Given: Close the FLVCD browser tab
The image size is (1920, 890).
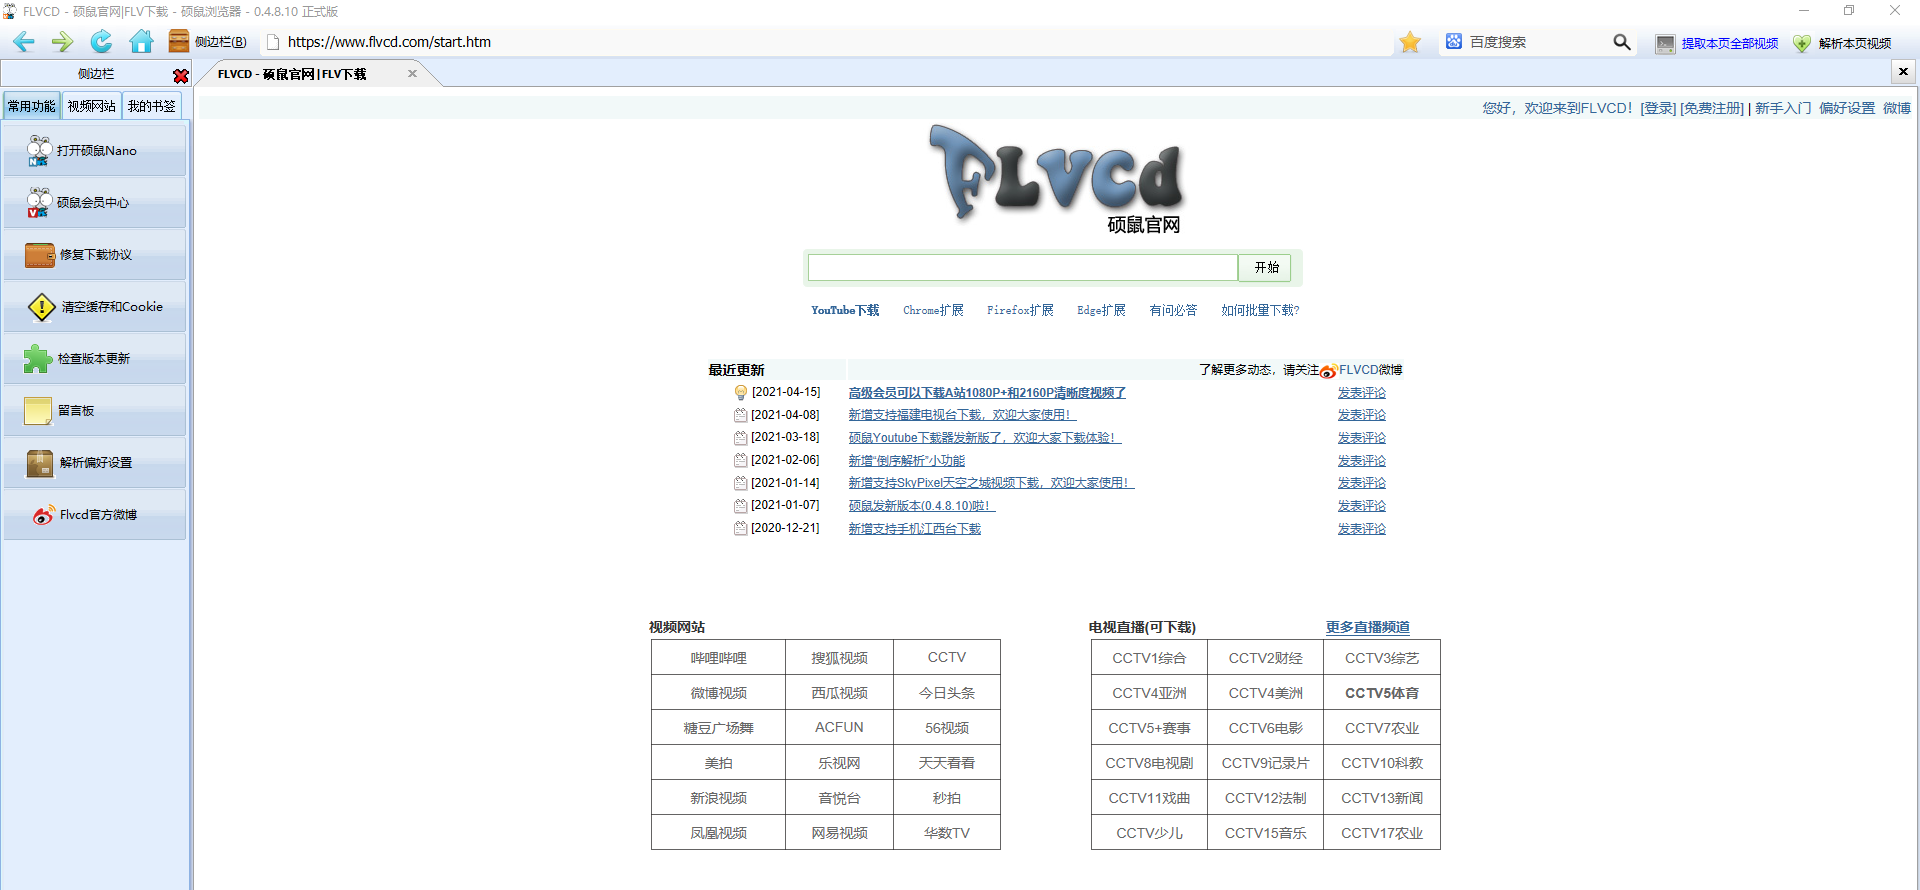Looking at the screenshot, I should tap(412, 74).
